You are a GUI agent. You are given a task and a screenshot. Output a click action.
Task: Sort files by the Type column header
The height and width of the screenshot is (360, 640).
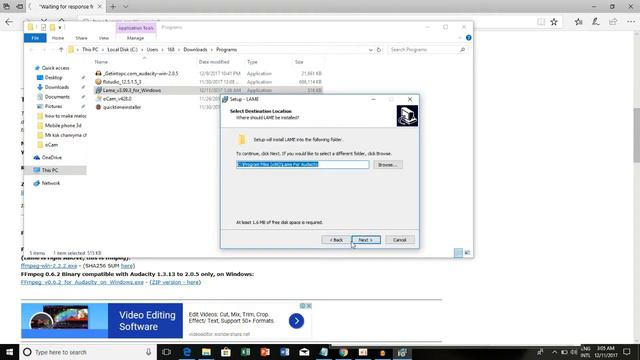252,62
